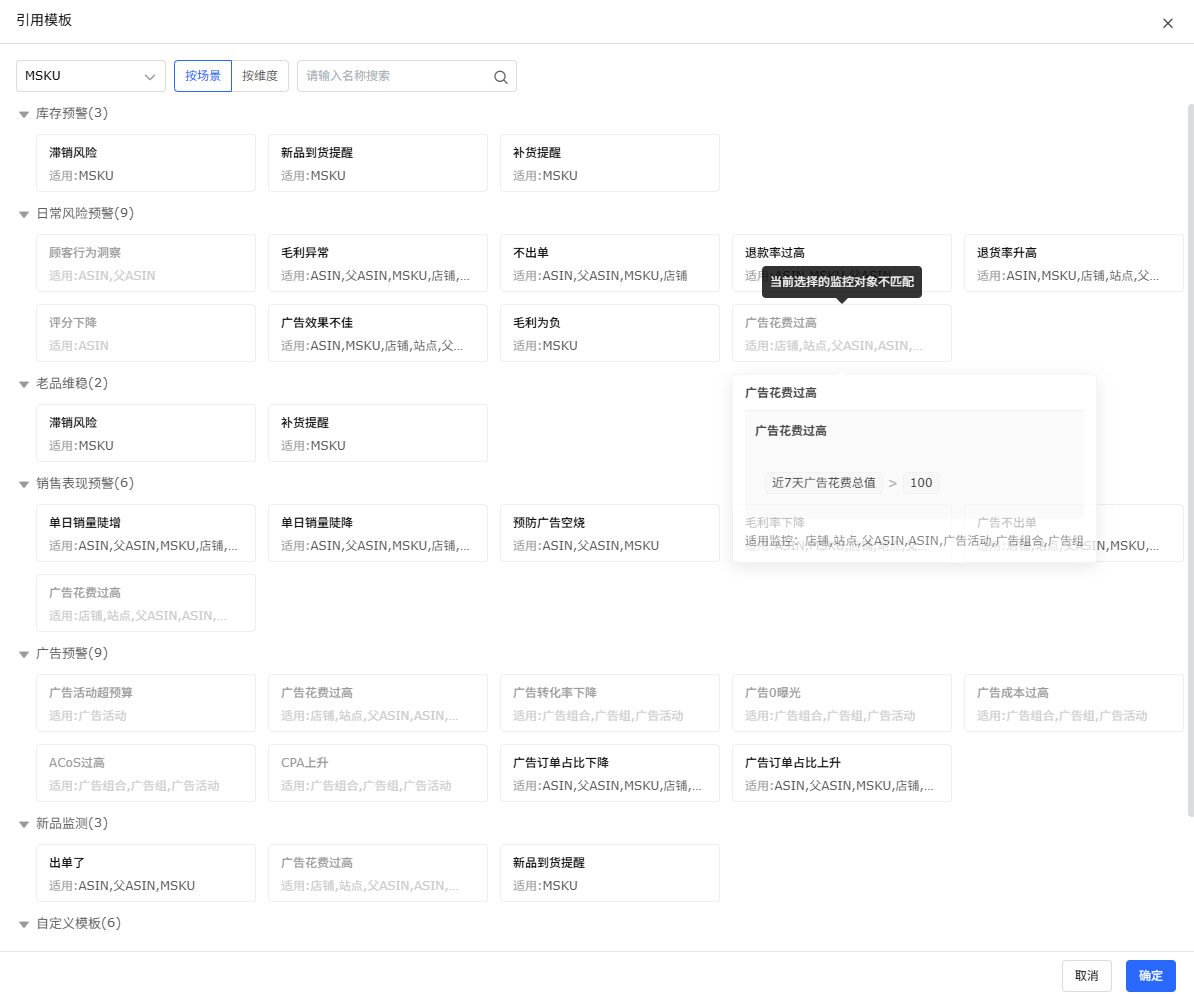Open the MSKU dropdown selector
Image resolution: width=1194 pixels, height=997 pixels.
click(x=91, y=76)
